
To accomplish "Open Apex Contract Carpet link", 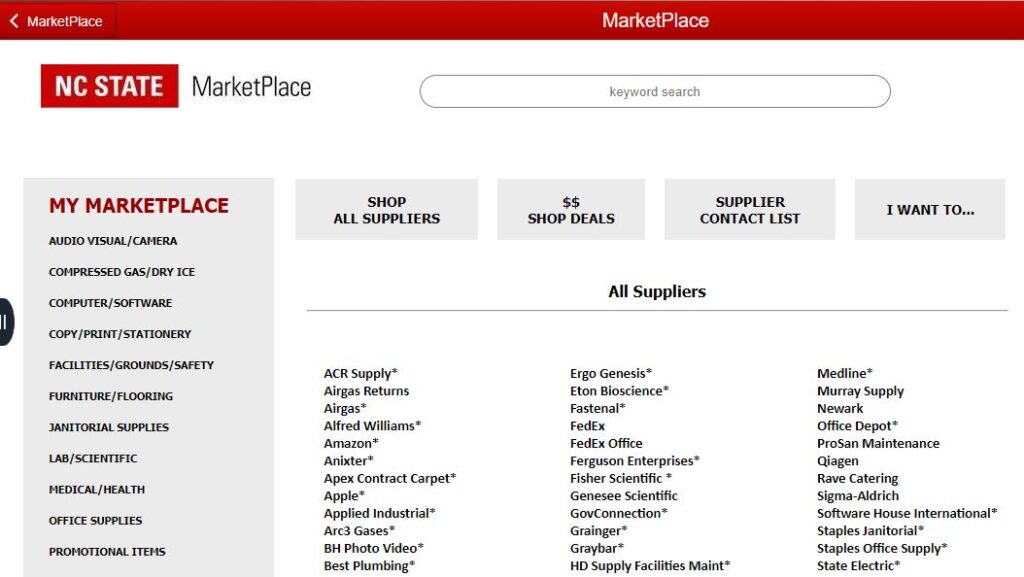I will (390, 478).
